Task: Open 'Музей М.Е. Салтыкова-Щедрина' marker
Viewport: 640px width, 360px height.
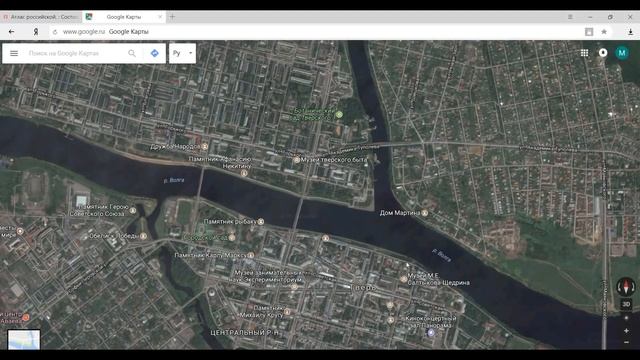Action: click(x=404, y=279)
